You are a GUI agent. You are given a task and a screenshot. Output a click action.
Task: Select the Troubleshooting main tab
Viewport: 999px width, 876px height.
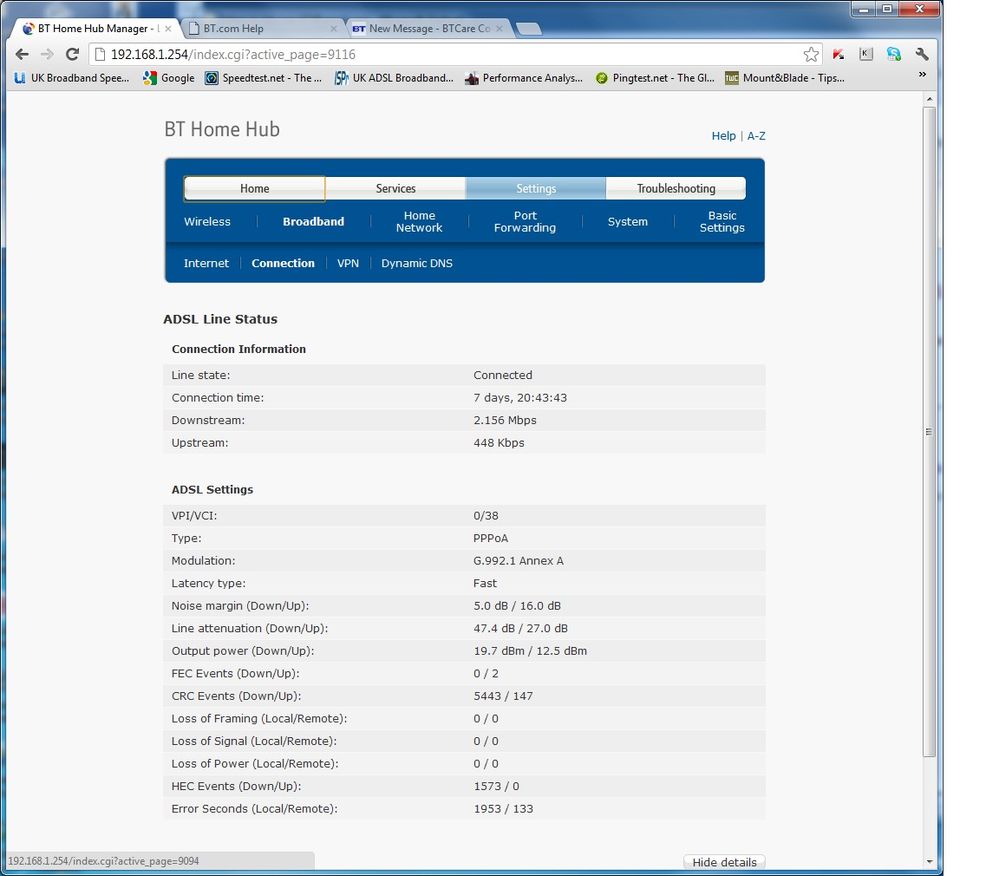[676, 189]
